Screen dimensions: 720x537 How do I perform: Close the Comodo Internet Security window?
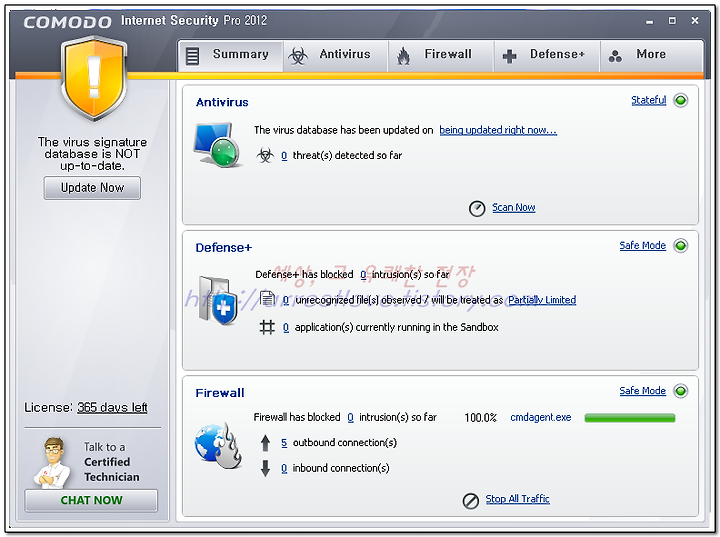[695, 21]
